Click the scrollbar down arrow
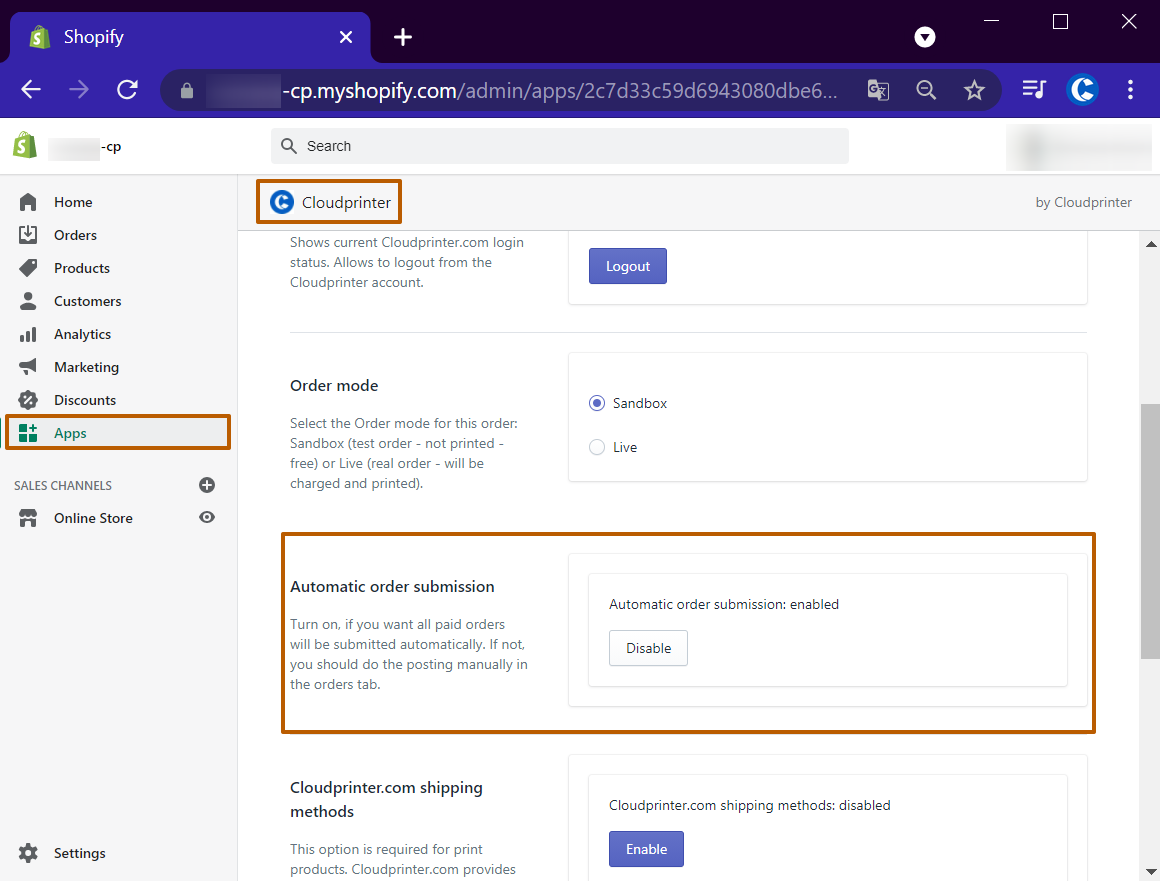The image size is (1160, 881). (x=1150, y=872)
